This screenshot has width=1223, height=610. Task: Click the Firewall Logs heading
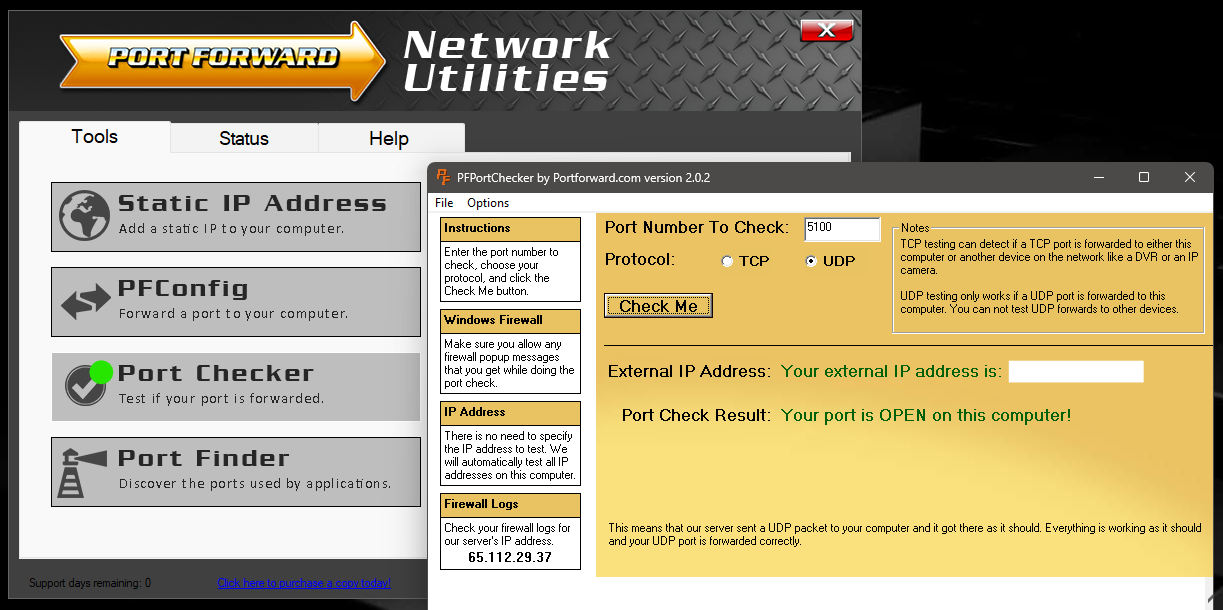point(481,504)
